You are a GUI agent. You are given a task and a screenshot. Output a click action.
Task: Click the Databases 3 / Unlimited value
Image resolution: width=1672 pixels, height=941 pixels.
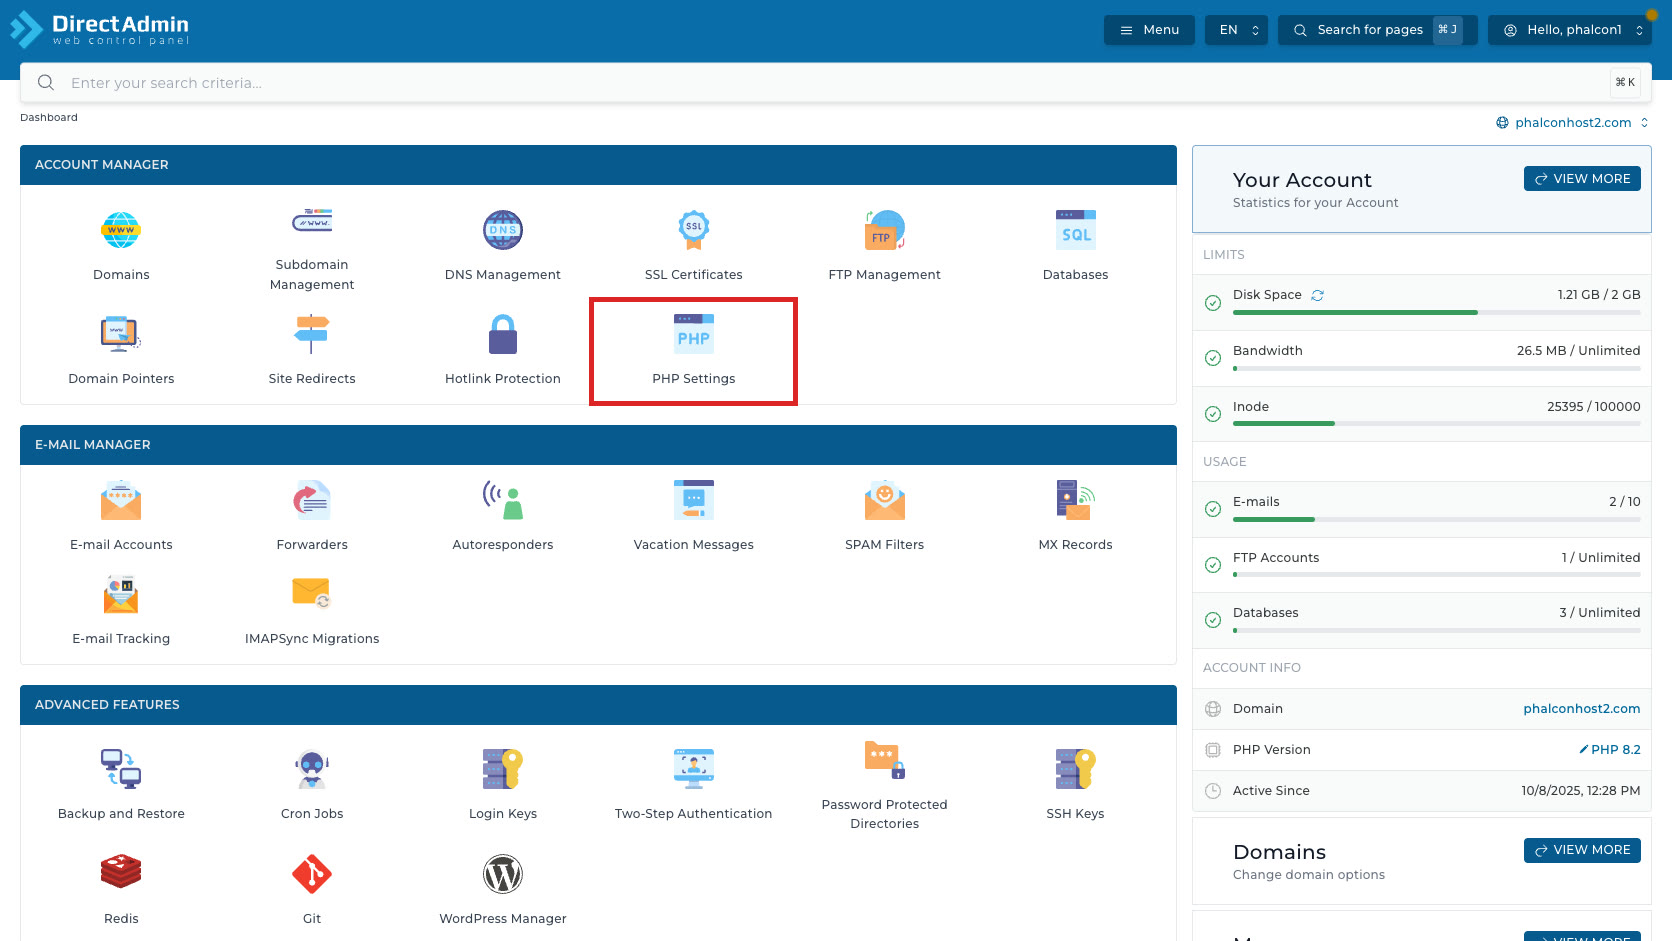(1600, 613)
